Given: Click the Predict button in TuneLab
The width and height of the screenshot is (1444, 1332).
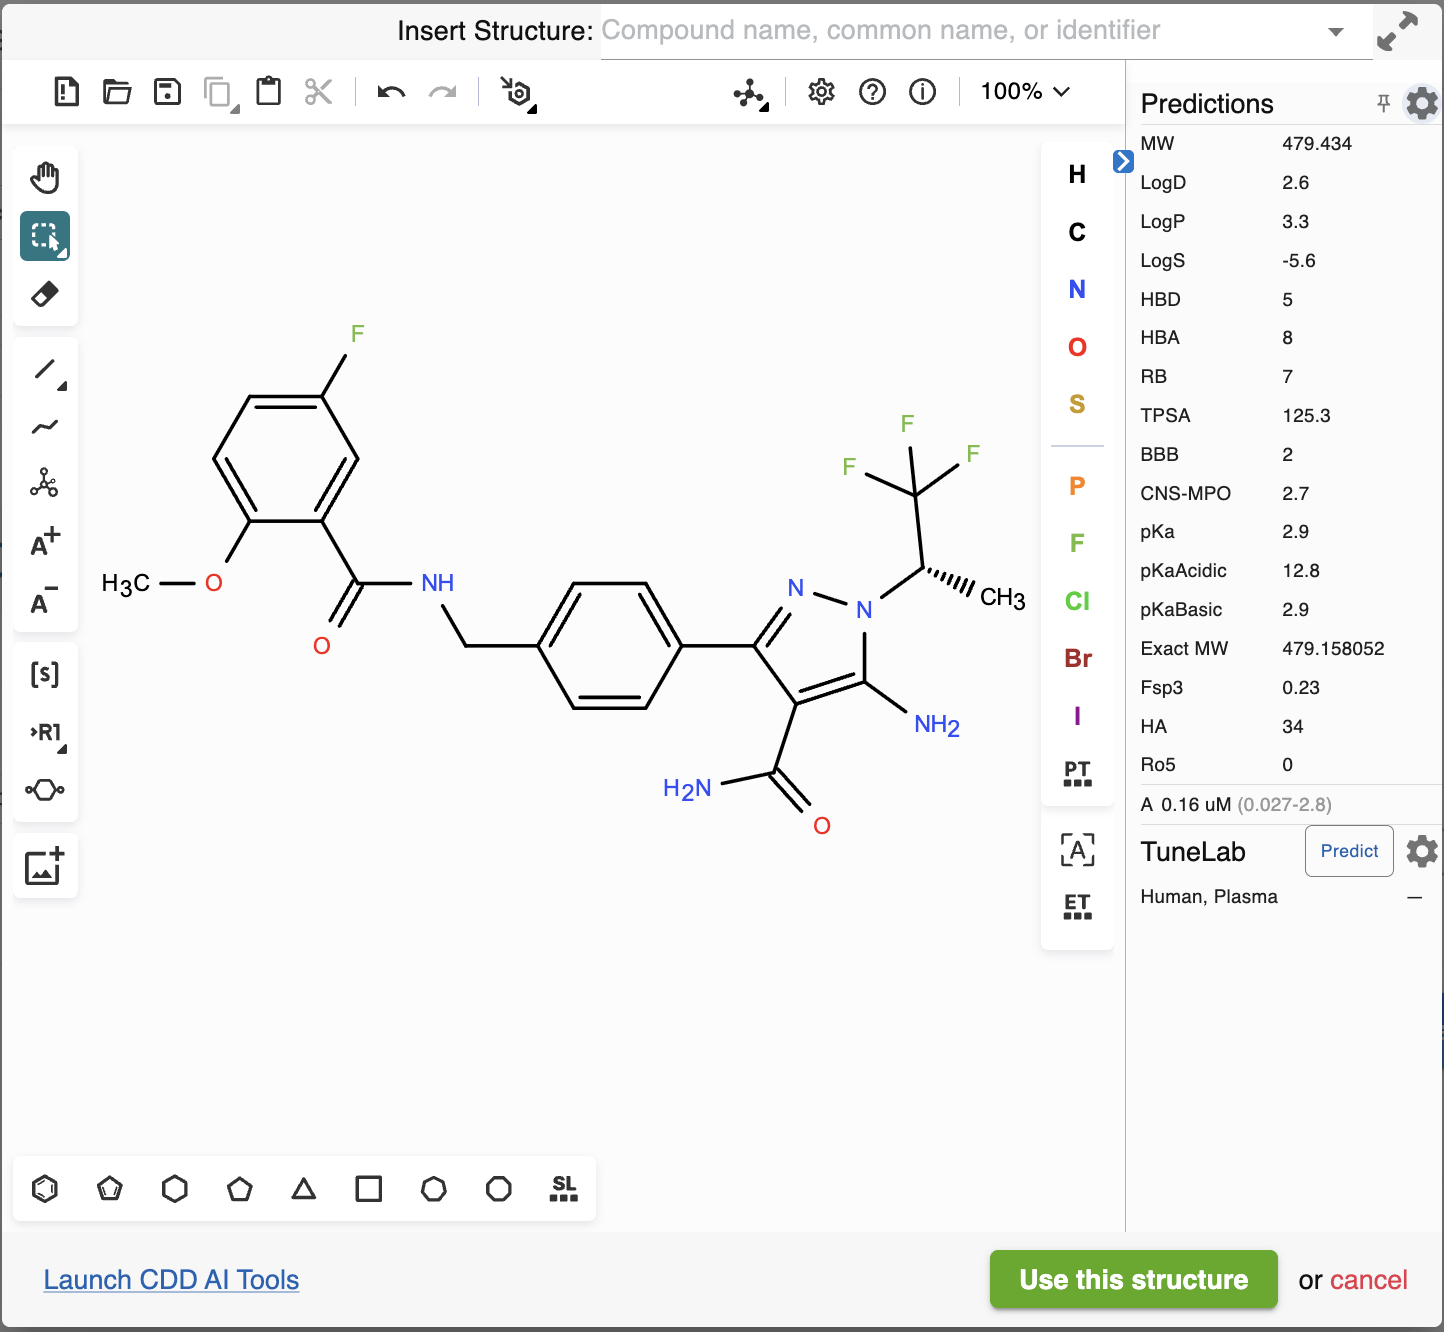Looking at the screenshot, I should [1349, 851].
